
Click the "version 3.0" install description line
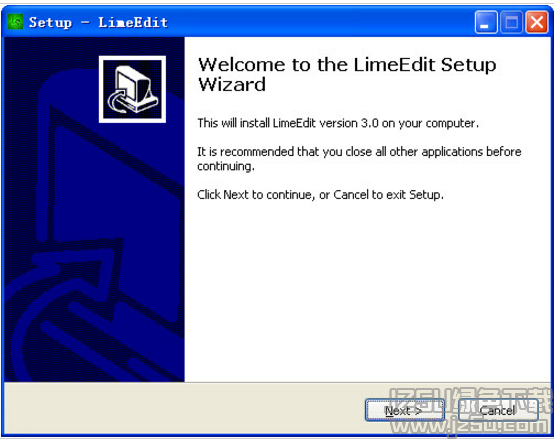click(x=338, y=123)
